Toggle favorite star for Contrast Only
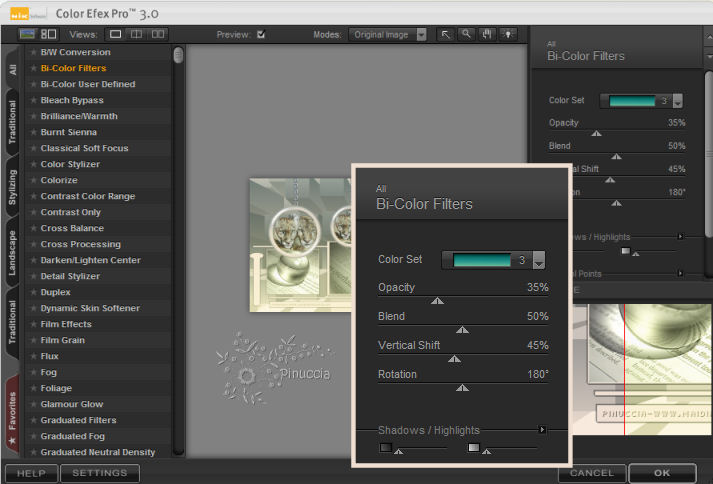The image size is (713, 484). click(x=34, y=212)
